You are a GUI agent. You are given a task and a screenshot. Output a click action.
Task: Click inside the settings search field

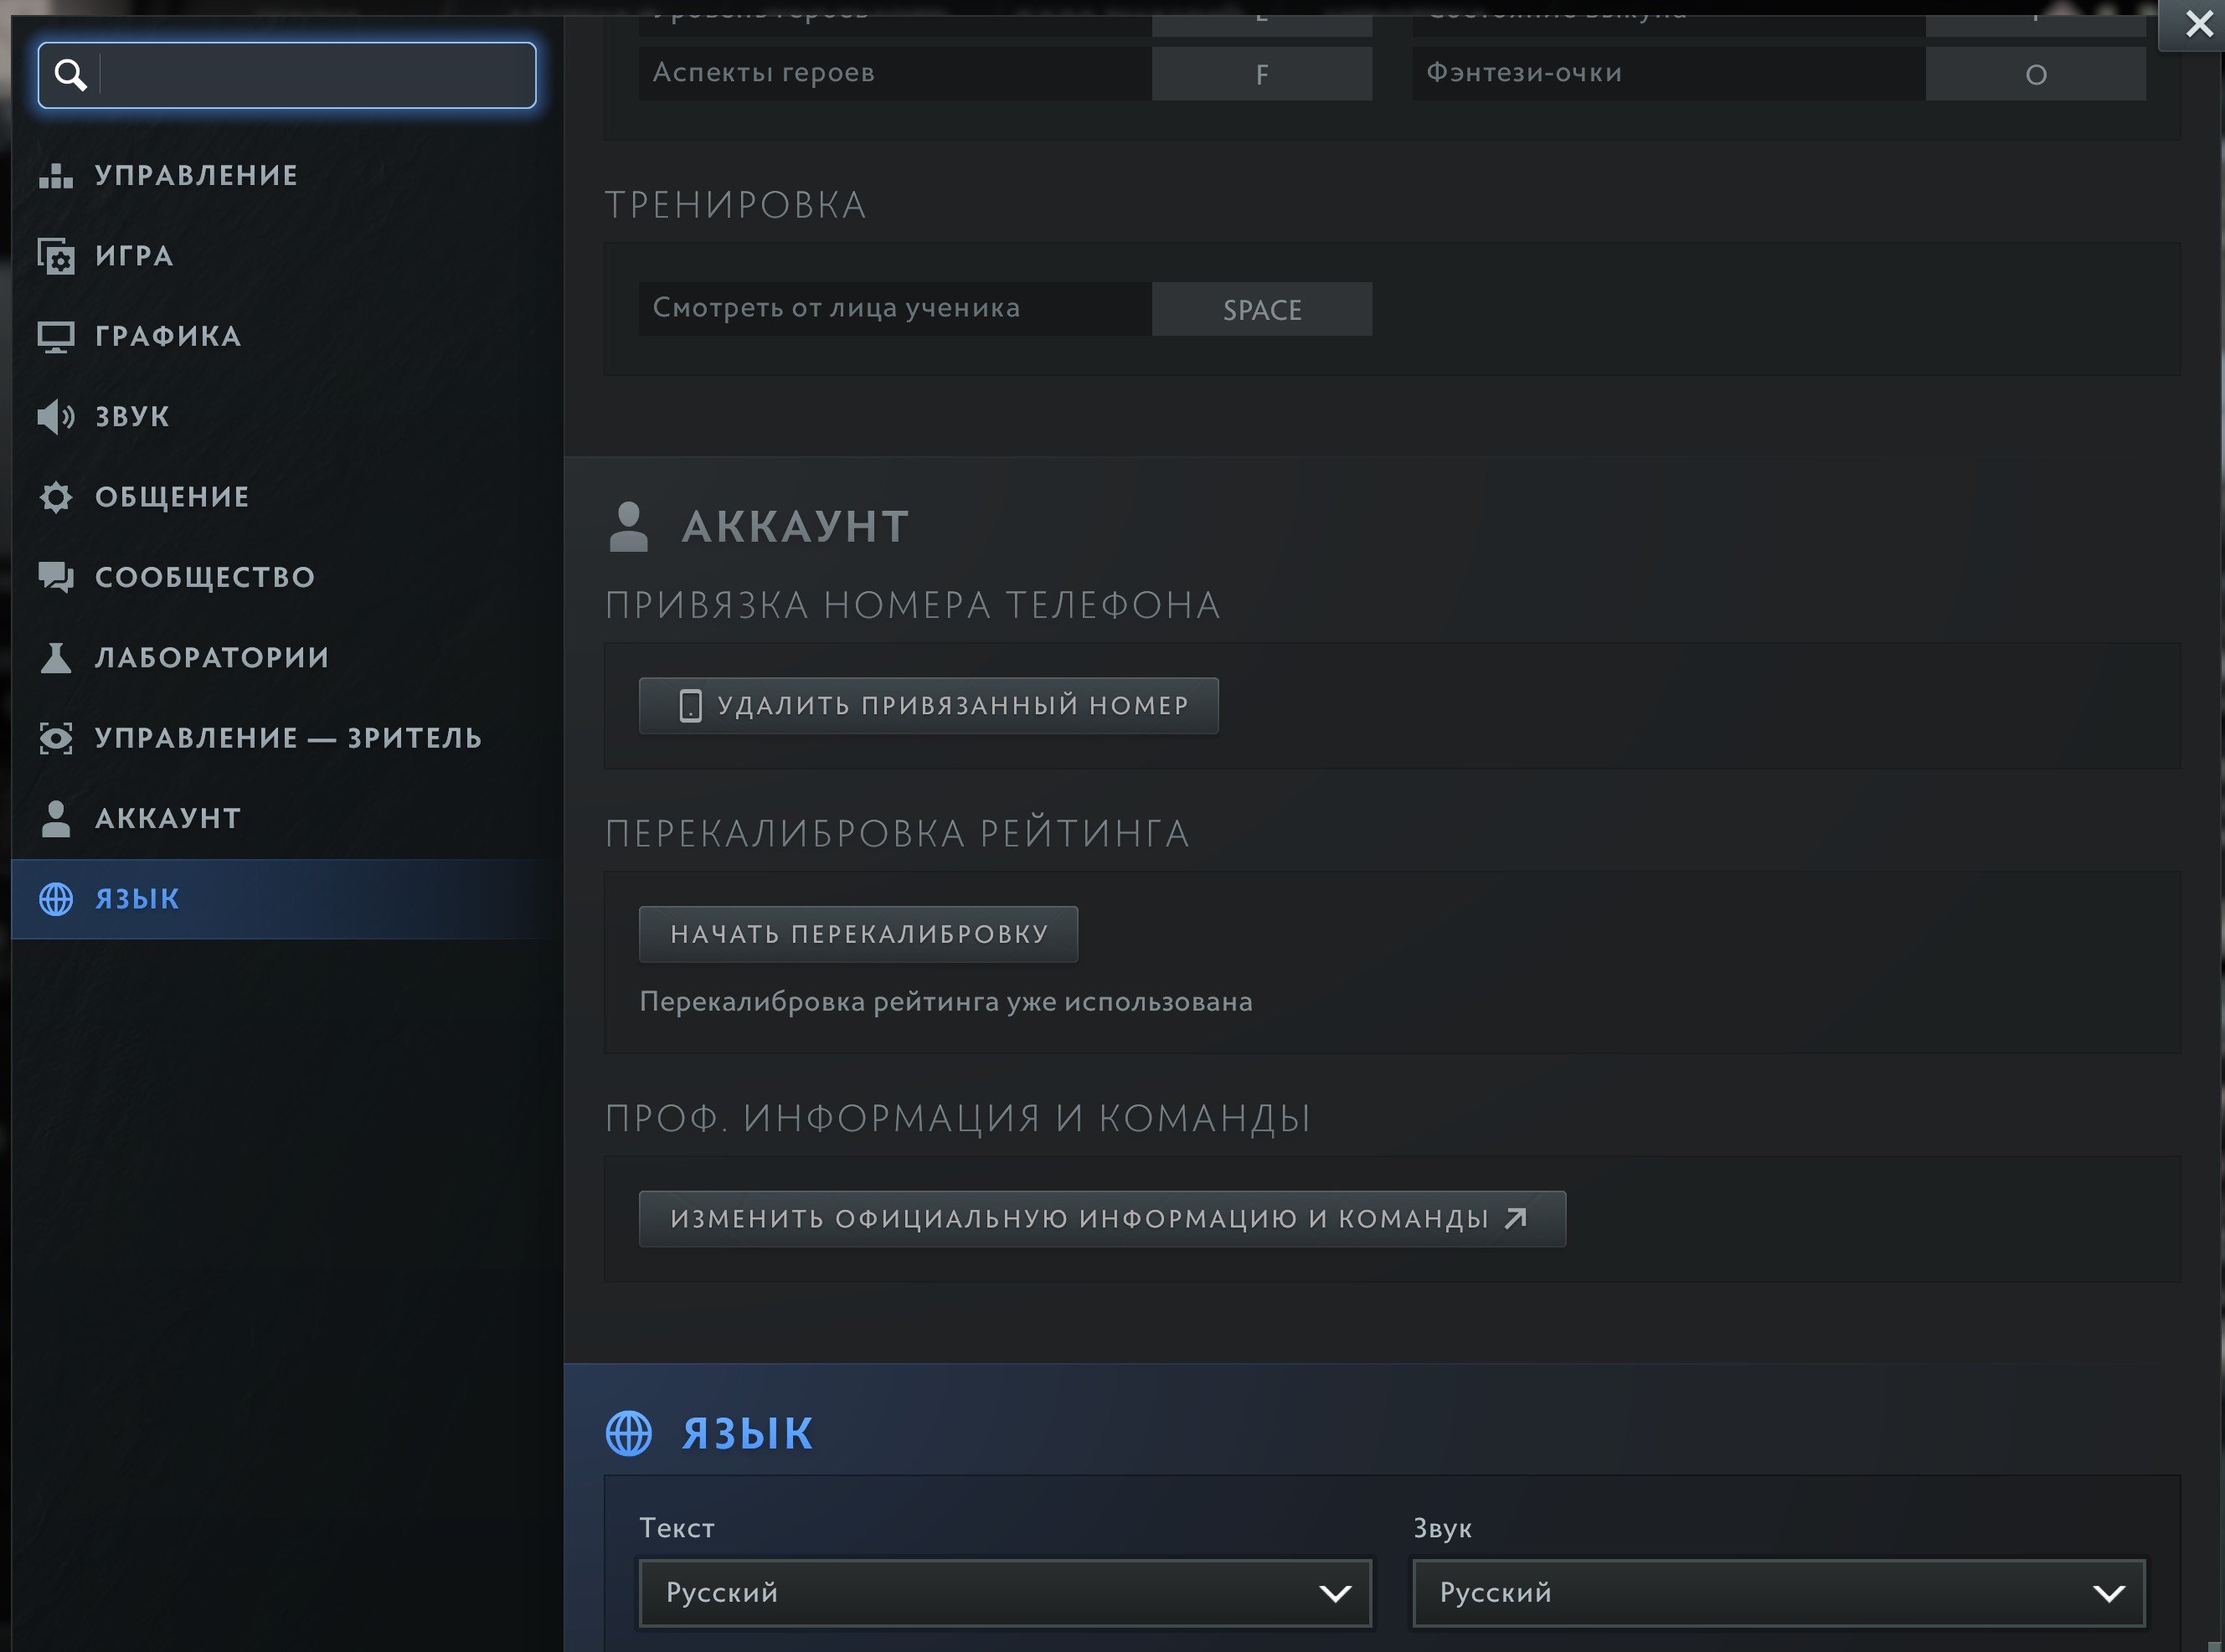tap(315, 75)
